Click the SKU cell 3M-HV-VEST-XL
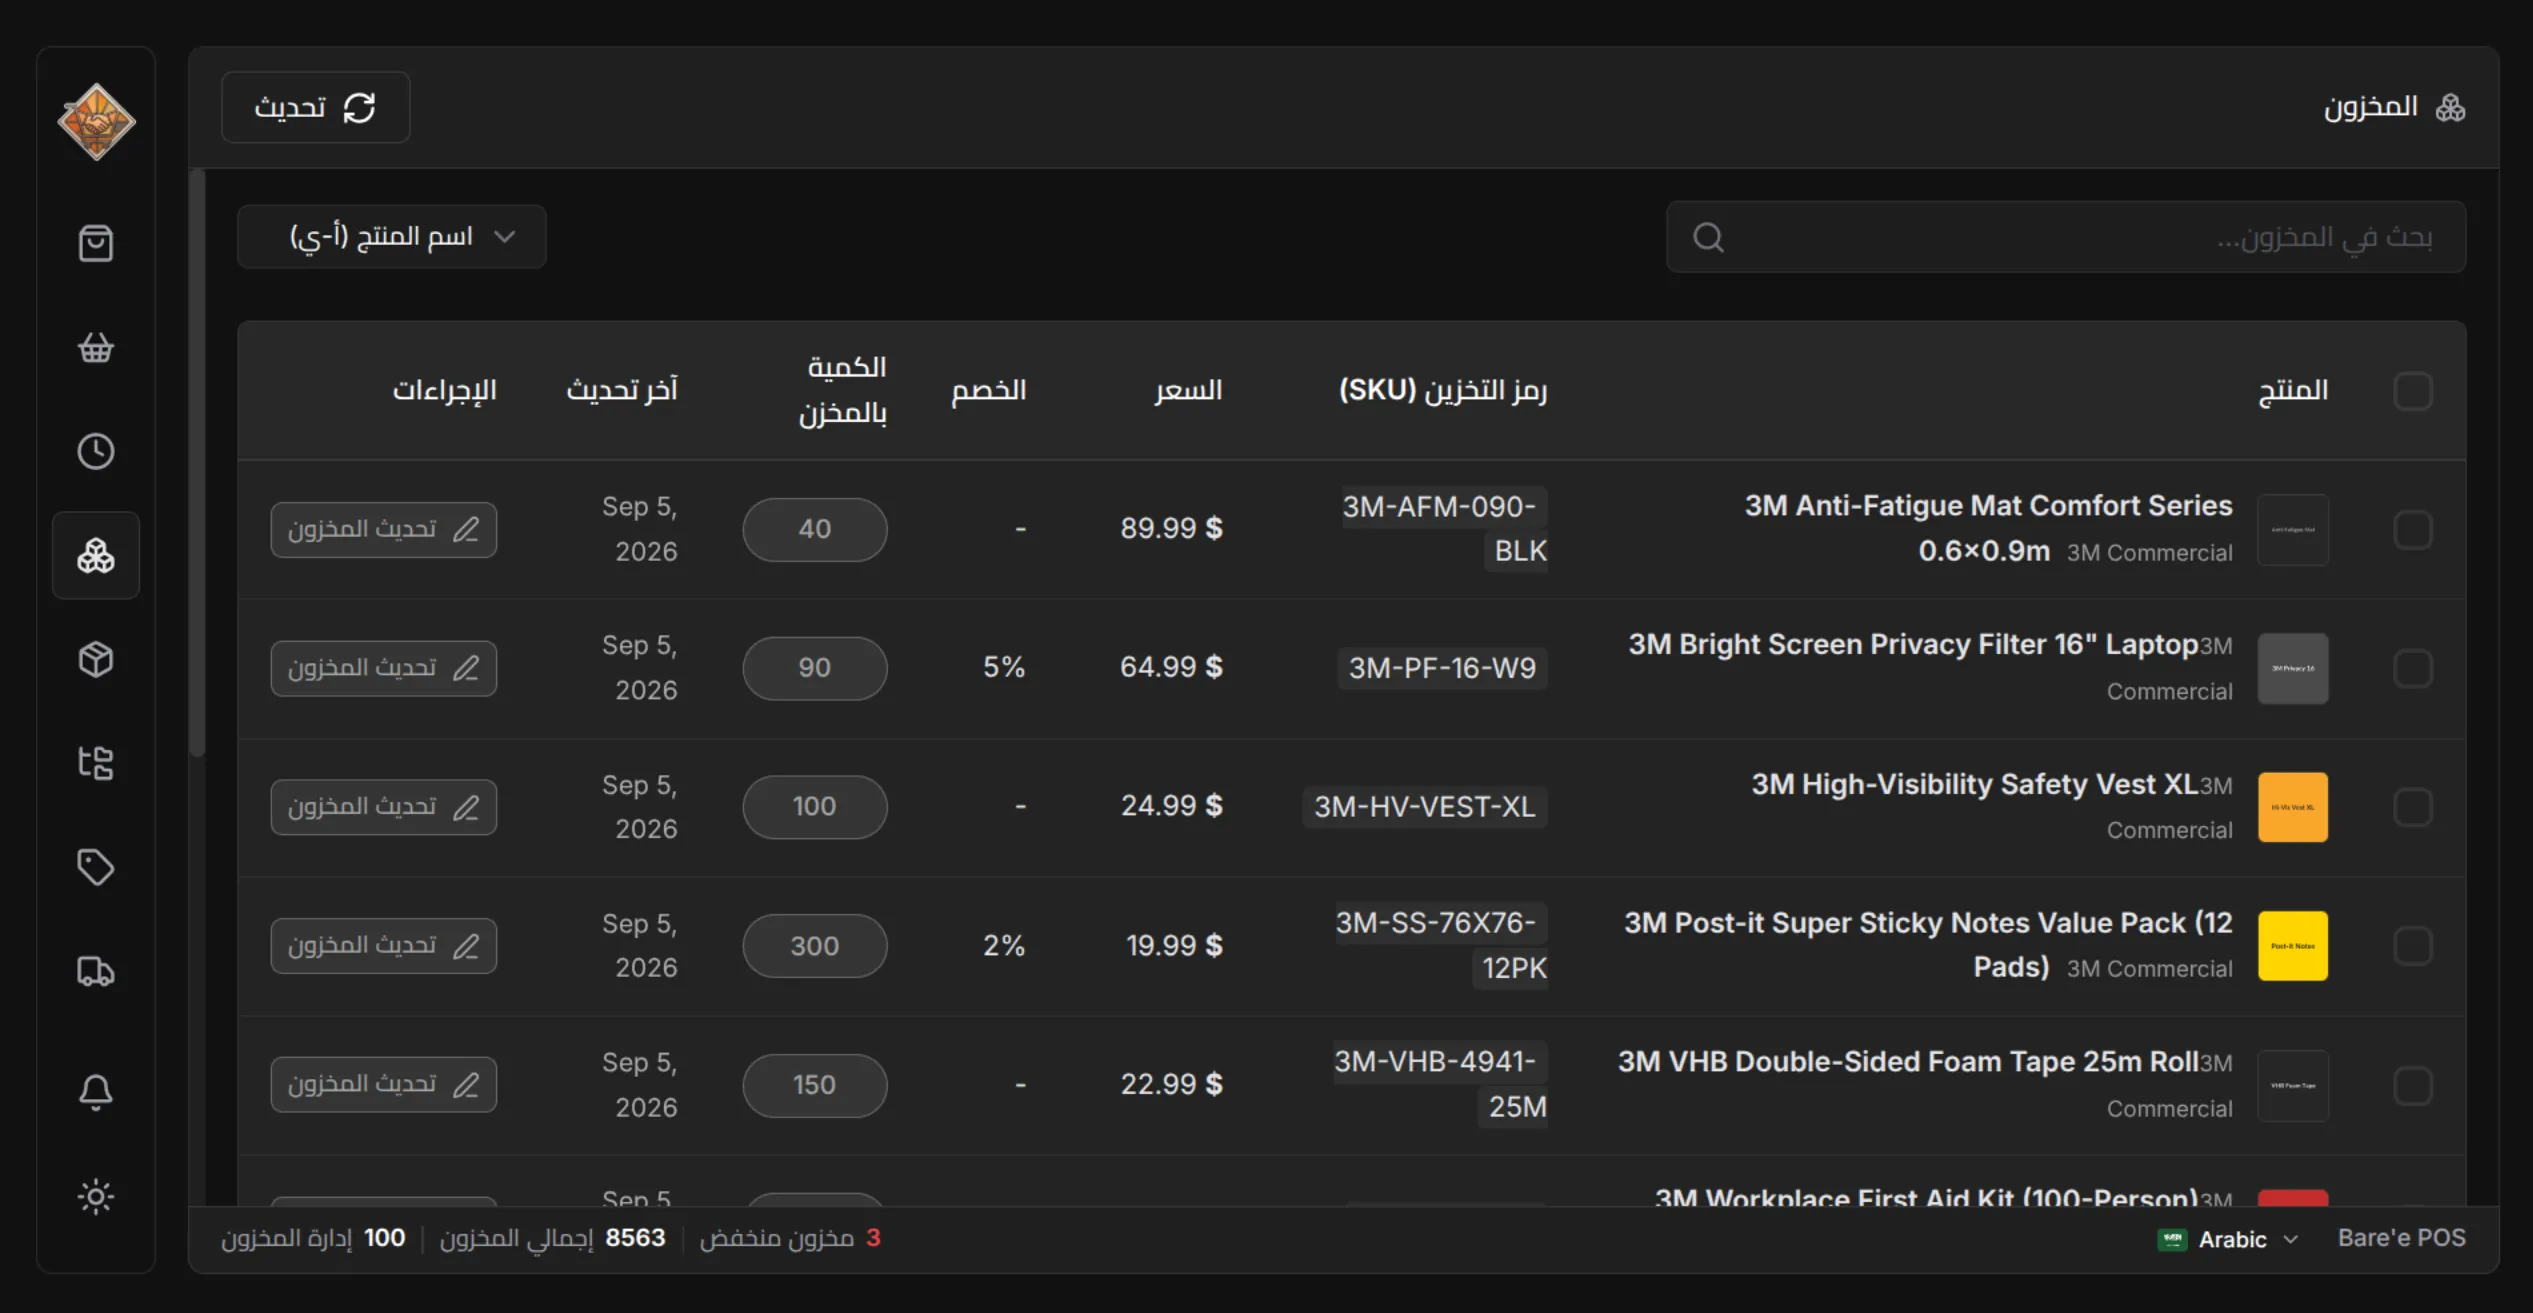The height and width of the screenshot is (1313, 2533). tap(1425, 807)
